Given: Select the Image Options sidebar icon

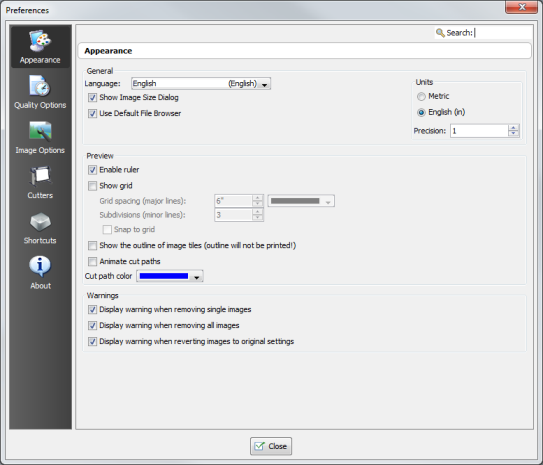Looking at the screenshot, I should click(x=40, y=131).
